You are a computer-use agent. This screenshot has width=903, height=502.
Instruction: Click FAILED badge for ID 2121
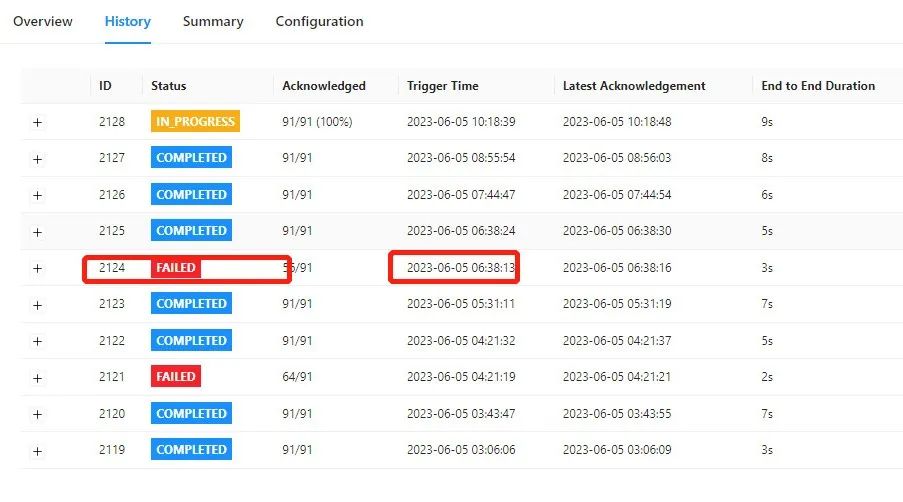[x=175, y=377]
